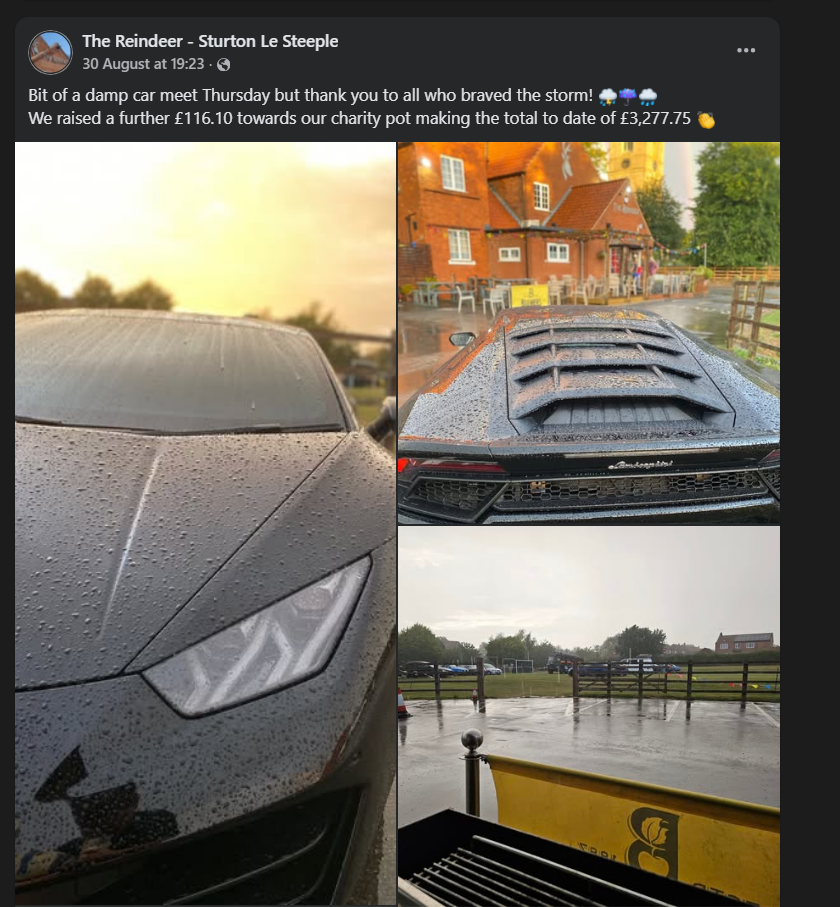840x907 pixels.
Task: Click the Lamborghini script badge on rear
Action: (640, 464)
